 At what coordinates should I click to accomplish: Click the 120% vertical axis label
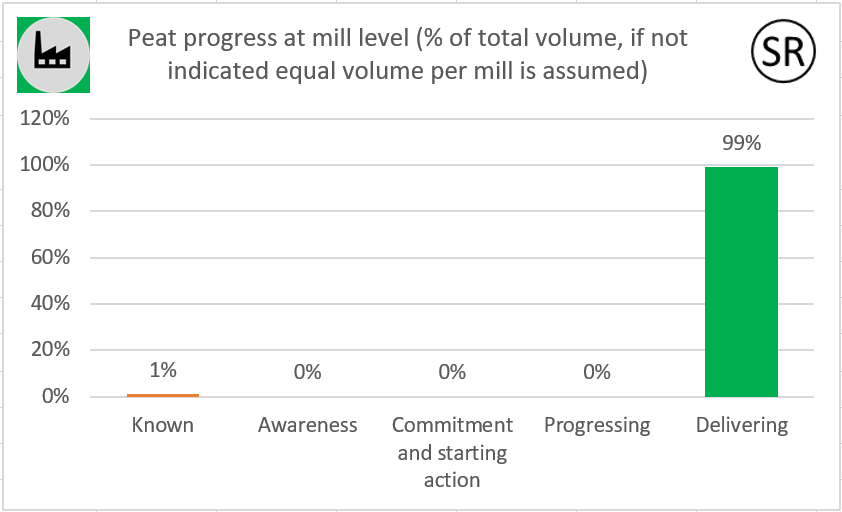pyautogui.click(x=45, y=118)
